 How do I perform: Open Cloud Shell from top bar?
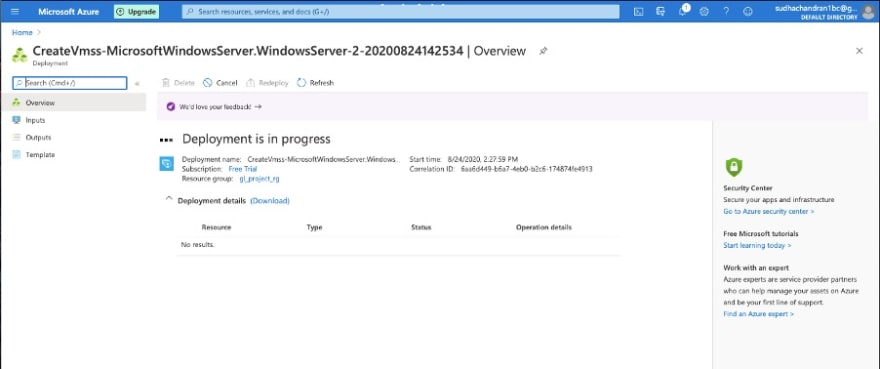click(x=638, y=11)
